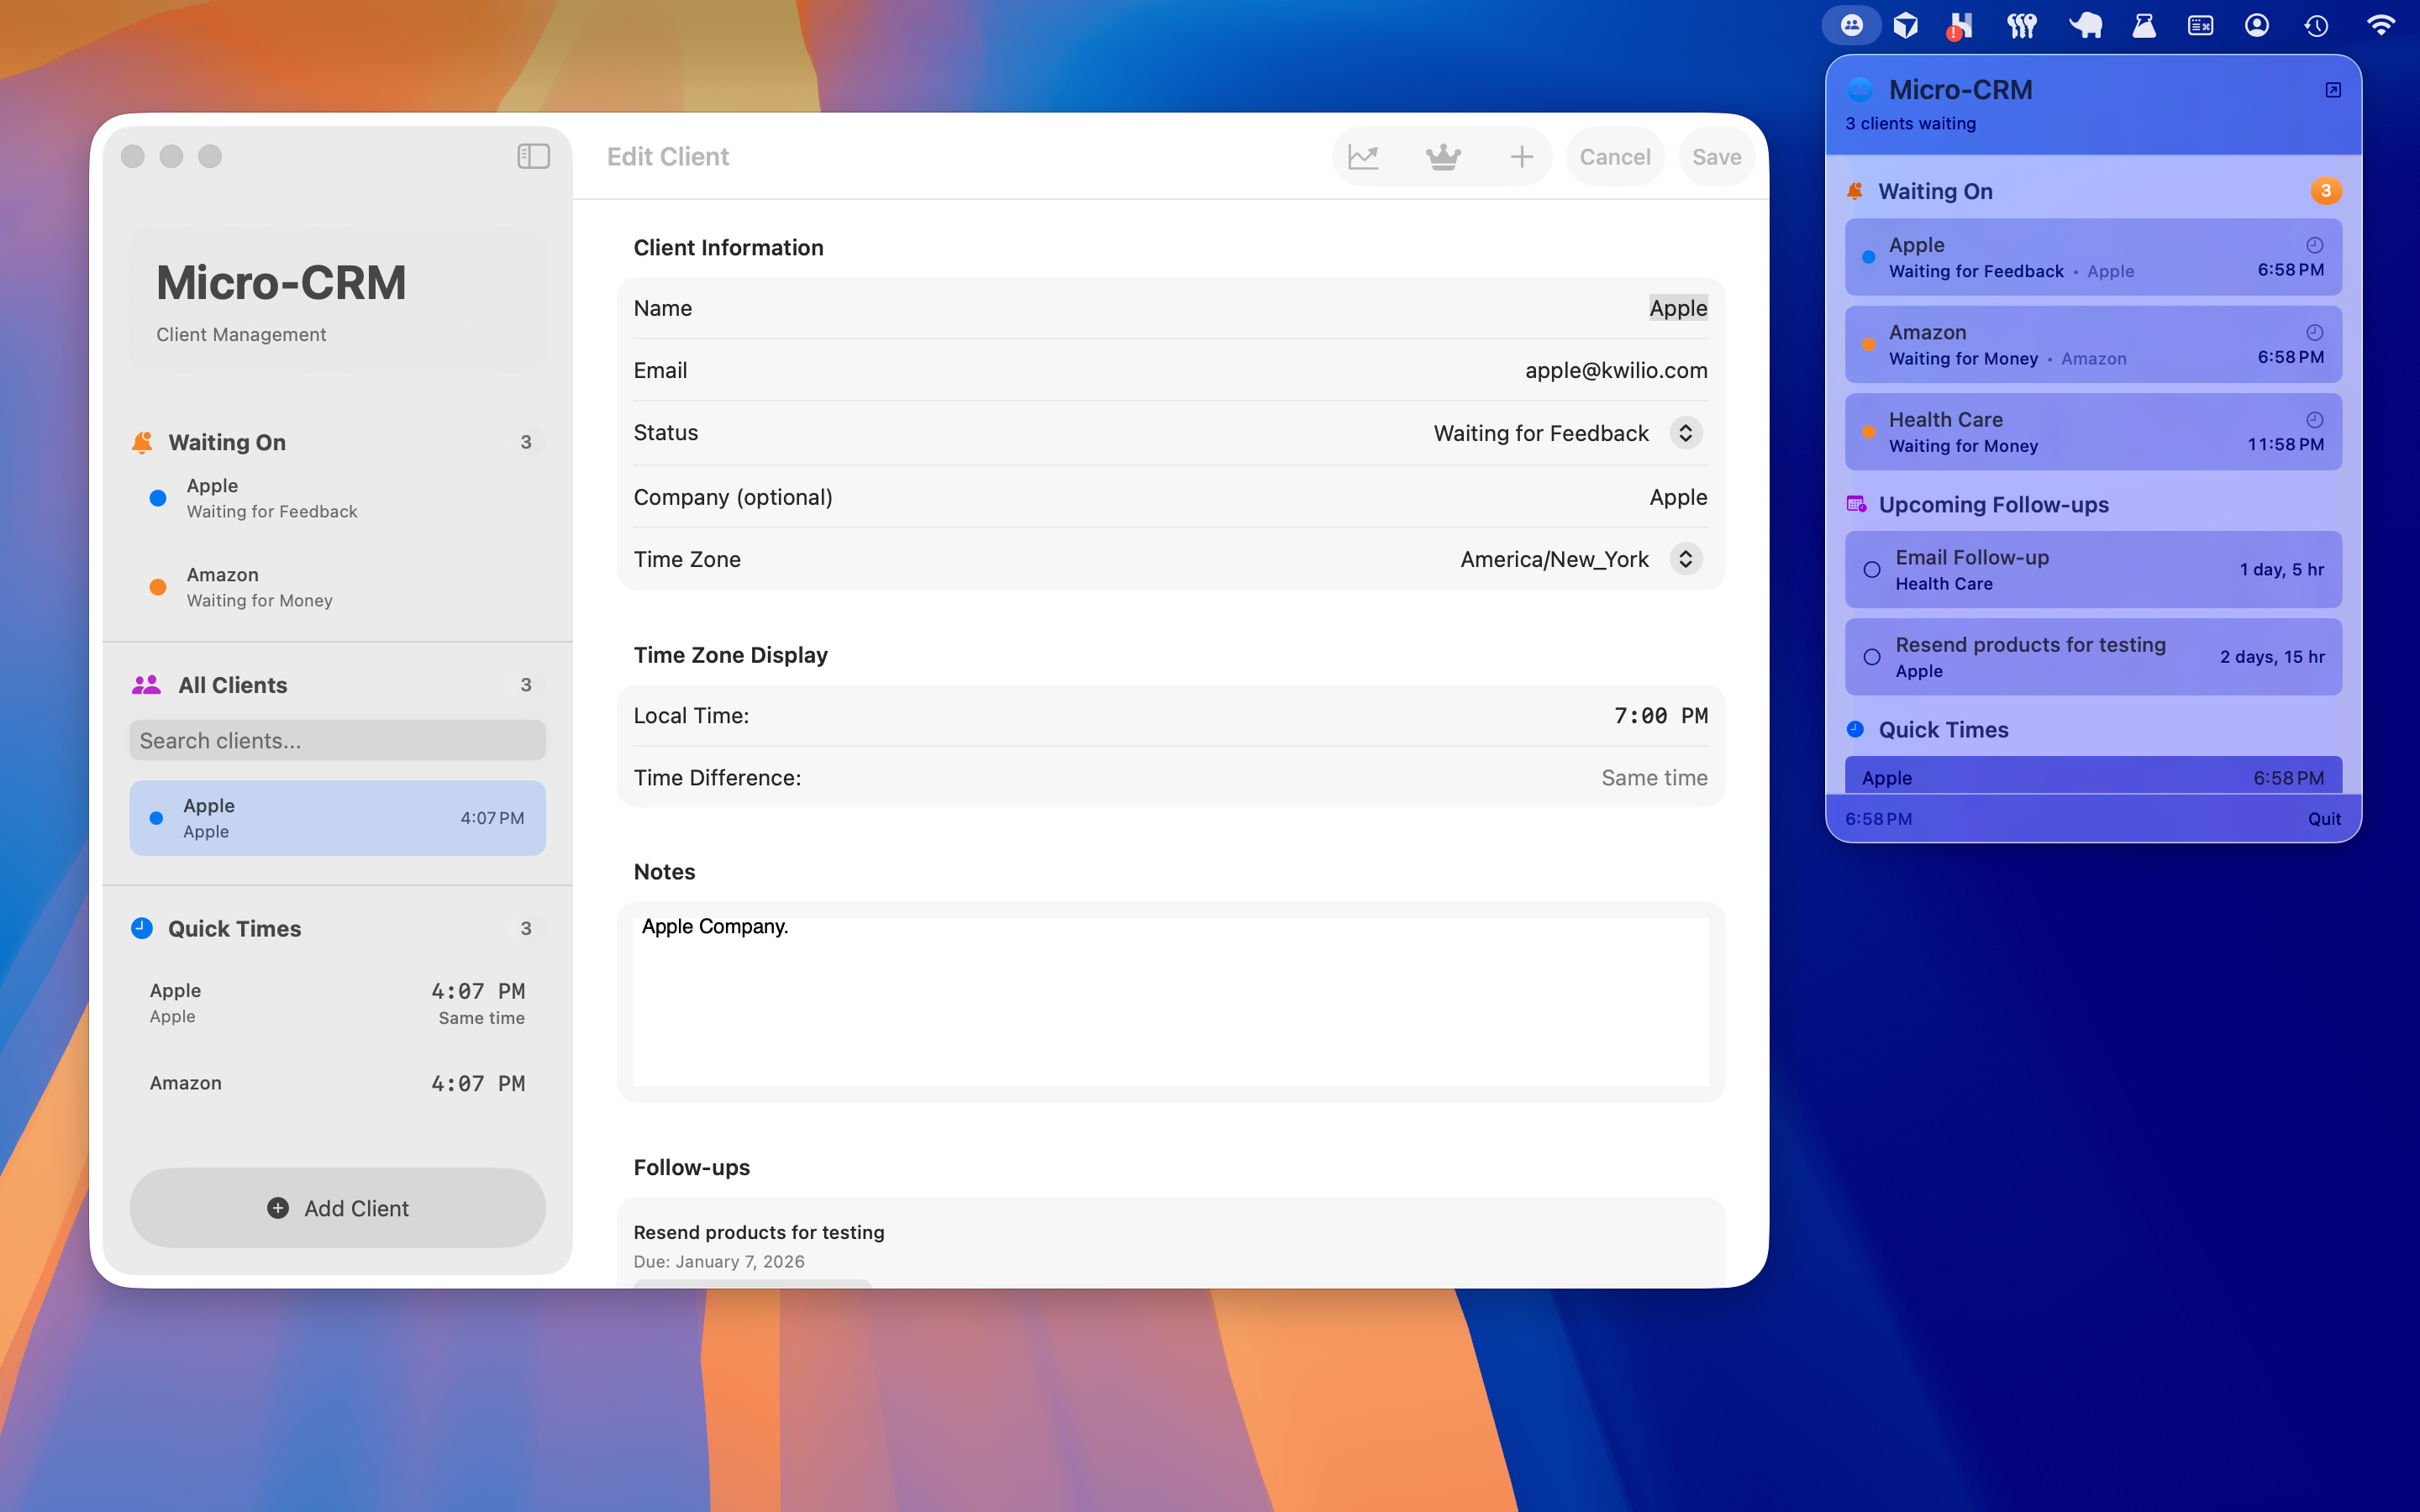Select Apple entry in sidebar Quick Times
This screenshot has width=2420, height=1512.
point(337,1003)
